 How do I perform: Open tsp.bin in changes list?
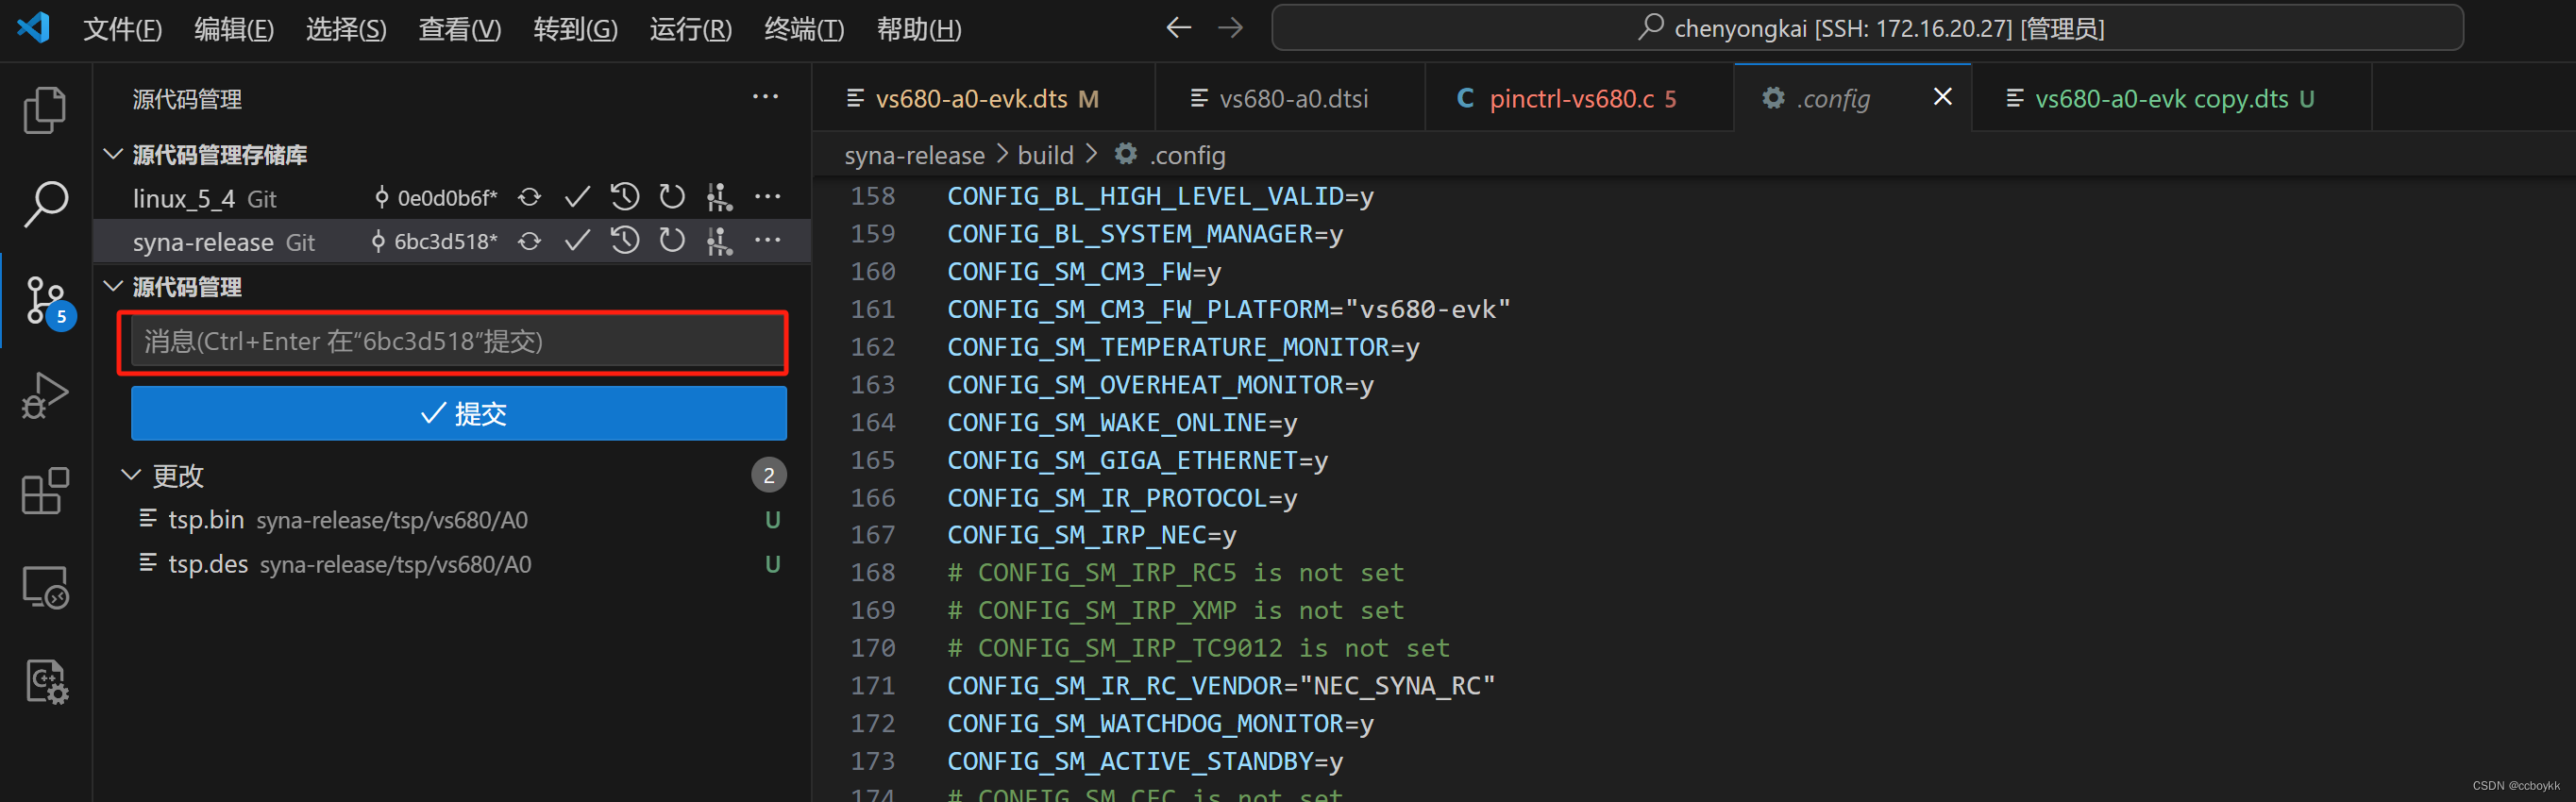(x=459, y=520)
